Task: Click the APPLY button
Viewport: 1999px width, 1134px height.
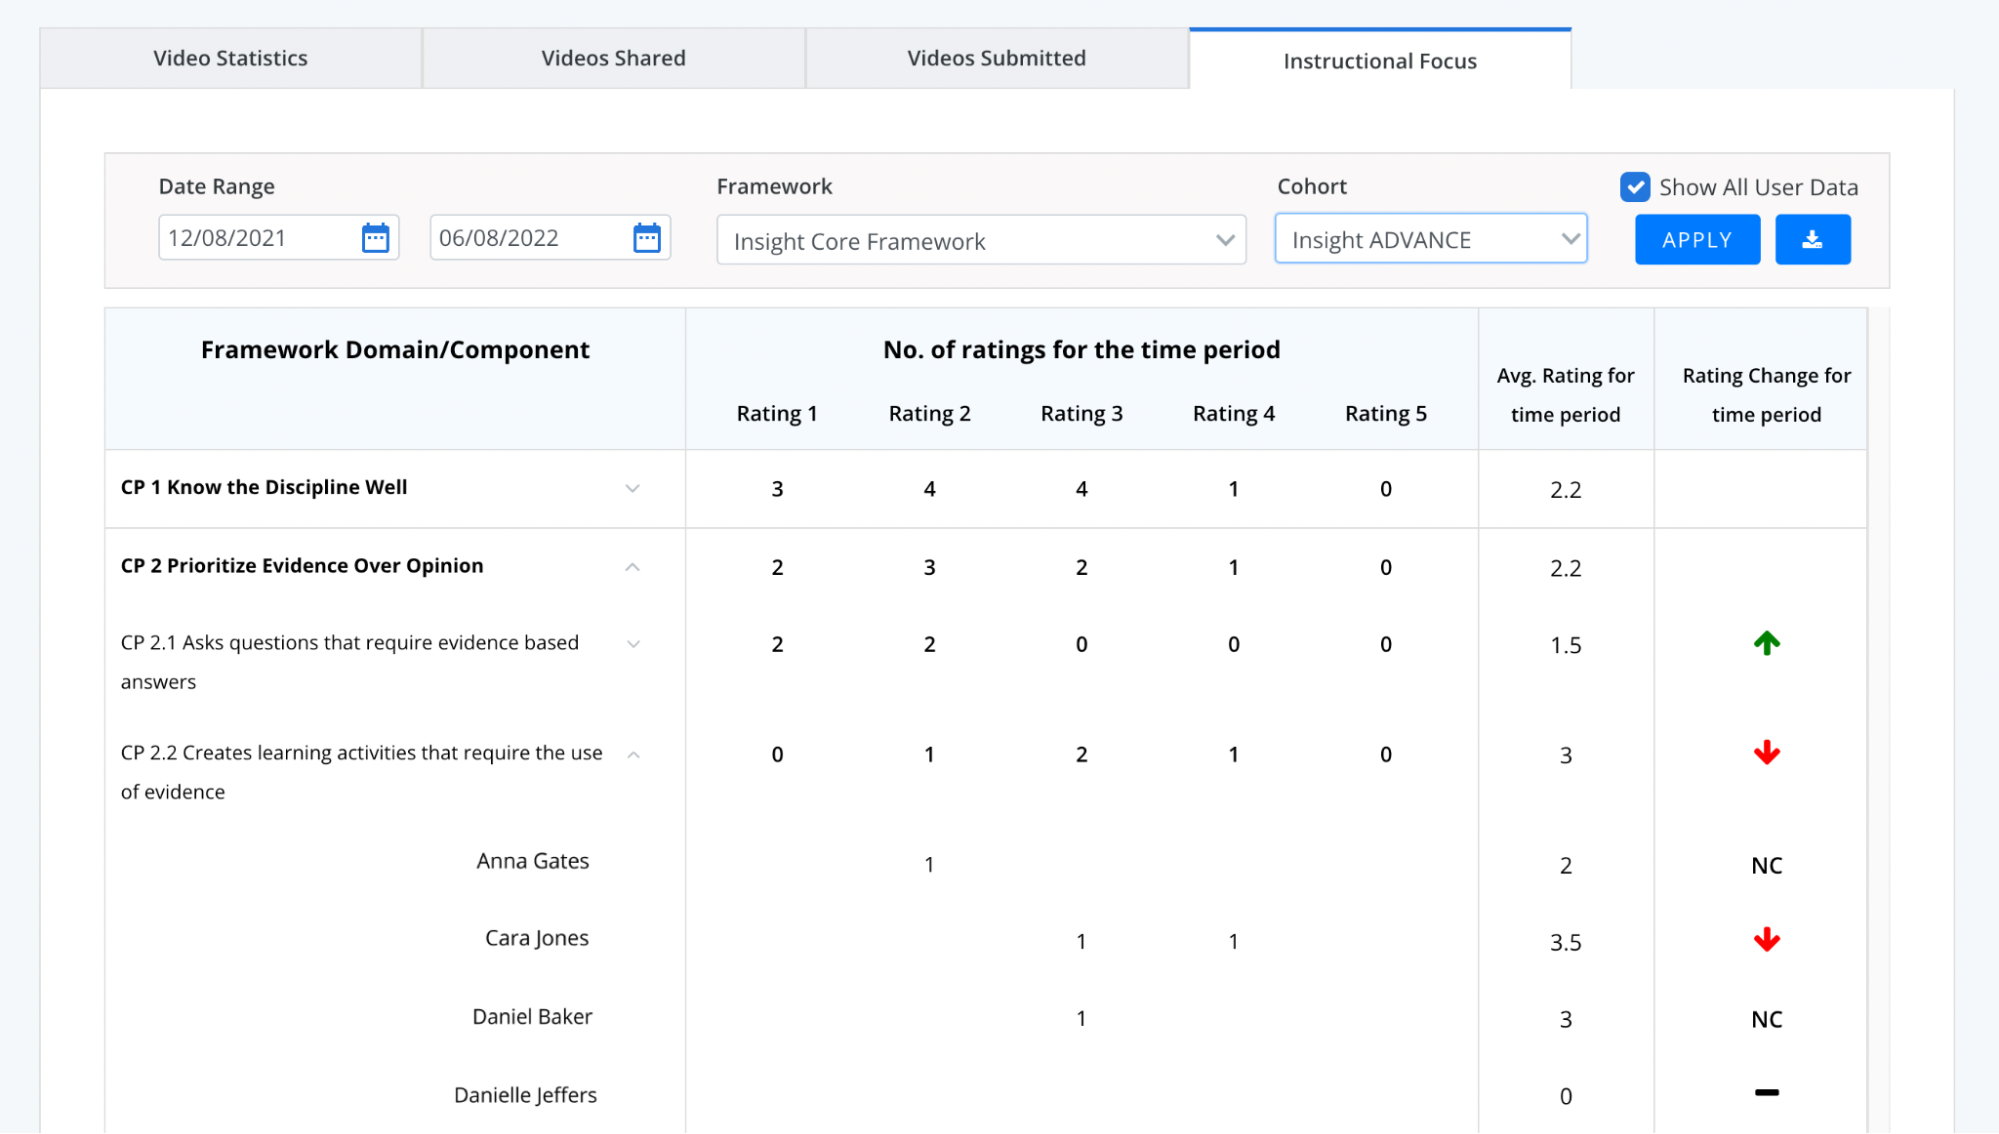Action: tap(1697, 240)
